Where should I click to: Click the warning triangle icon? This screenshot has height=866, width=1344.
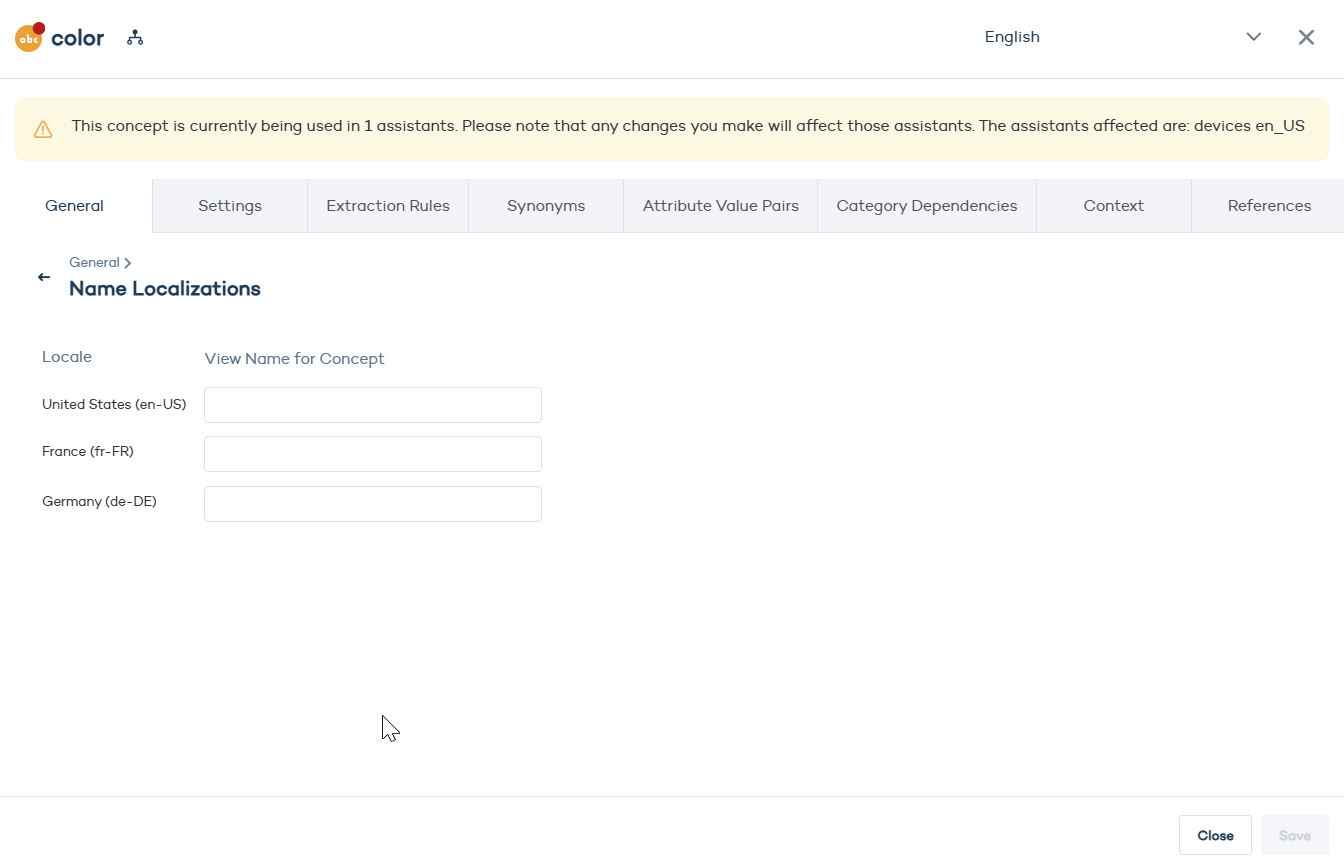tap(43, 129)
